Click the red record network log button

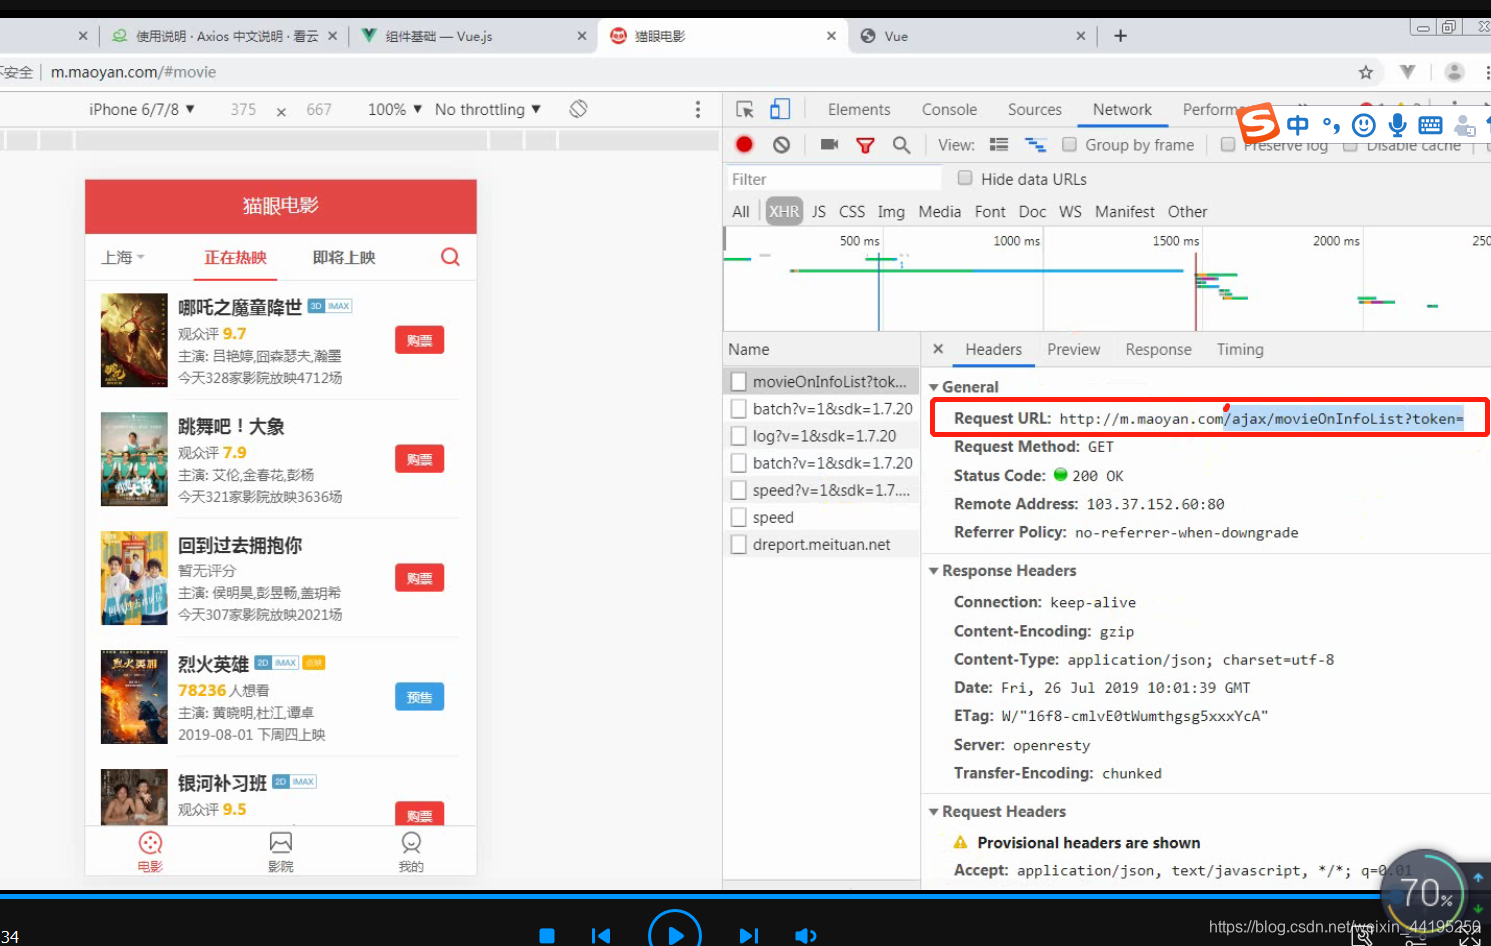[x=744, y=145]
